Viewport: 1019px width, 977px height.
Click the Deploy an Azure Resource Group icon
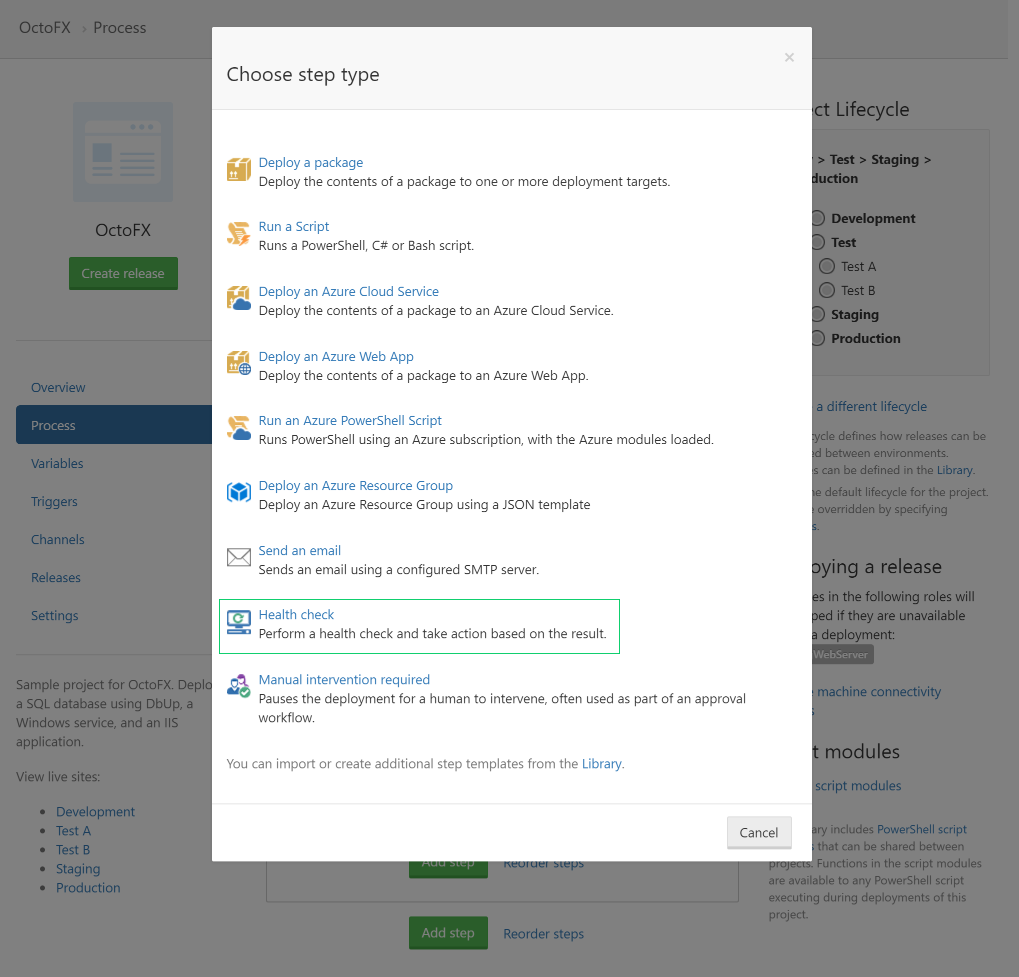[238, 492]
